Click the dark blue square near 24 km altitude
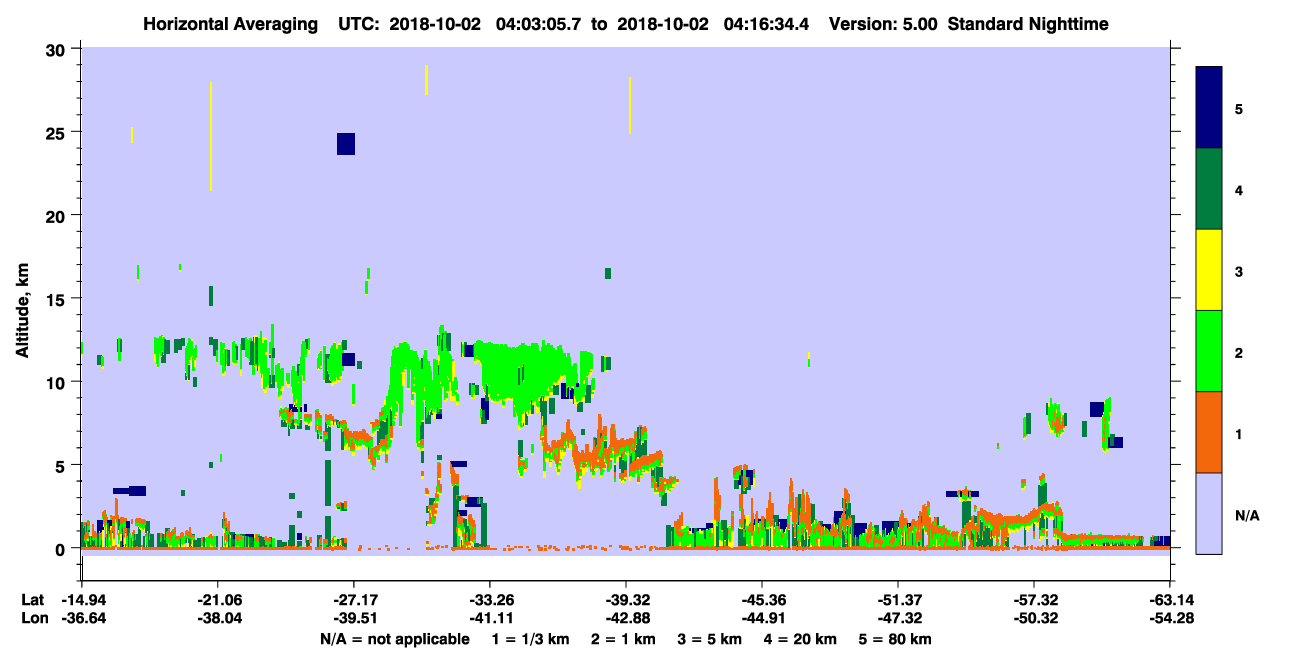 pyautogui.click(x=346, y=144)
